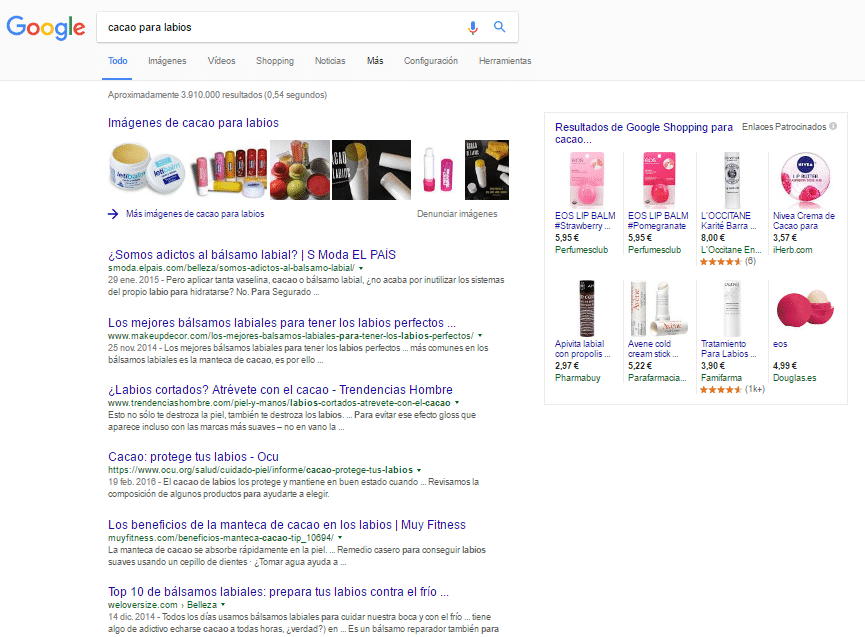The width and height of the screenshot is (865, 637).
Task: Click the EOS Strawberry lip balm product image
Action: [x=586, y=180]
